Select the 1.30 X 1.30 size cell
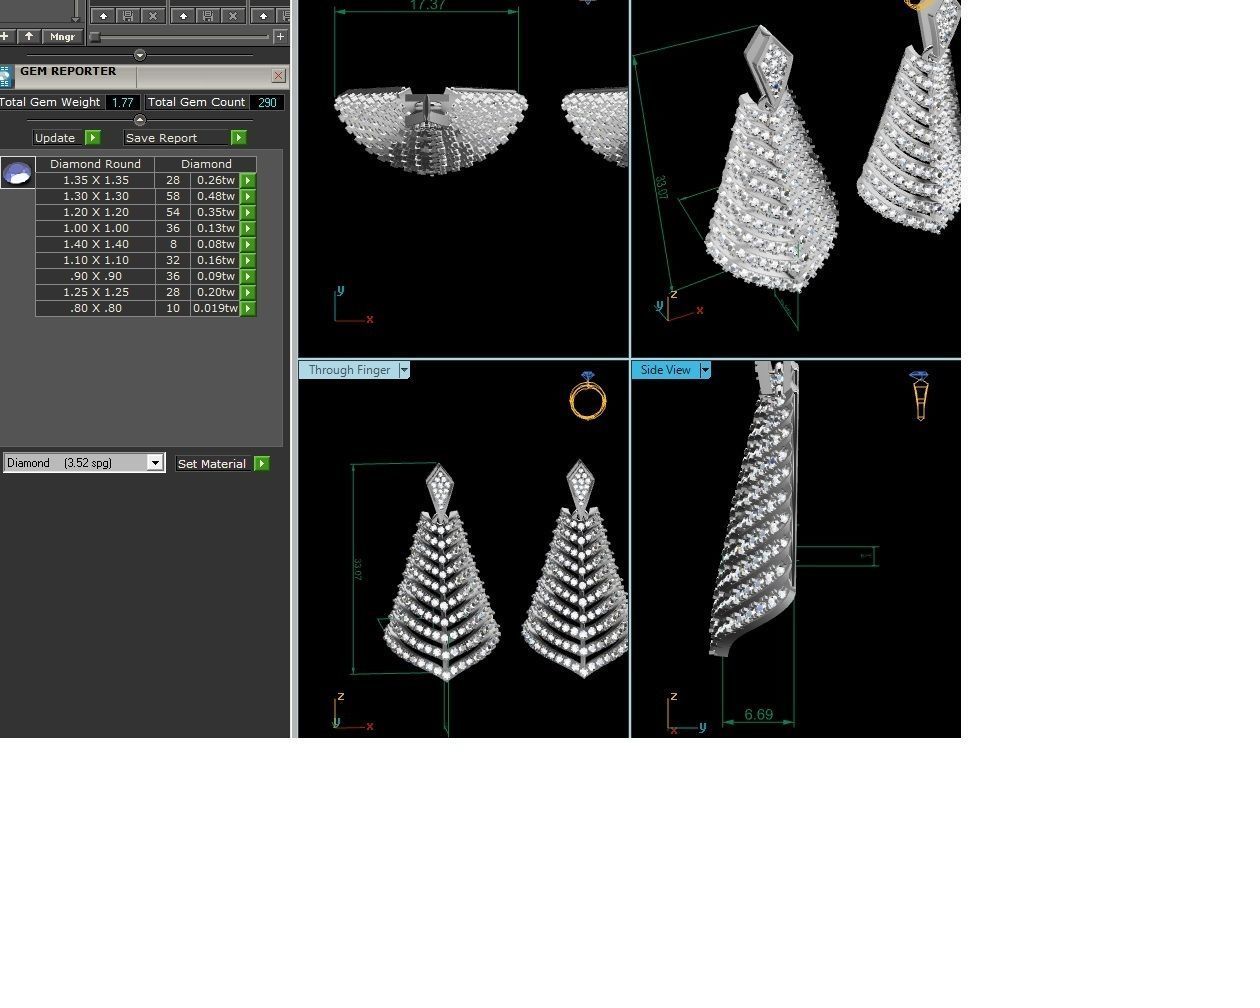 pos(95,196)
